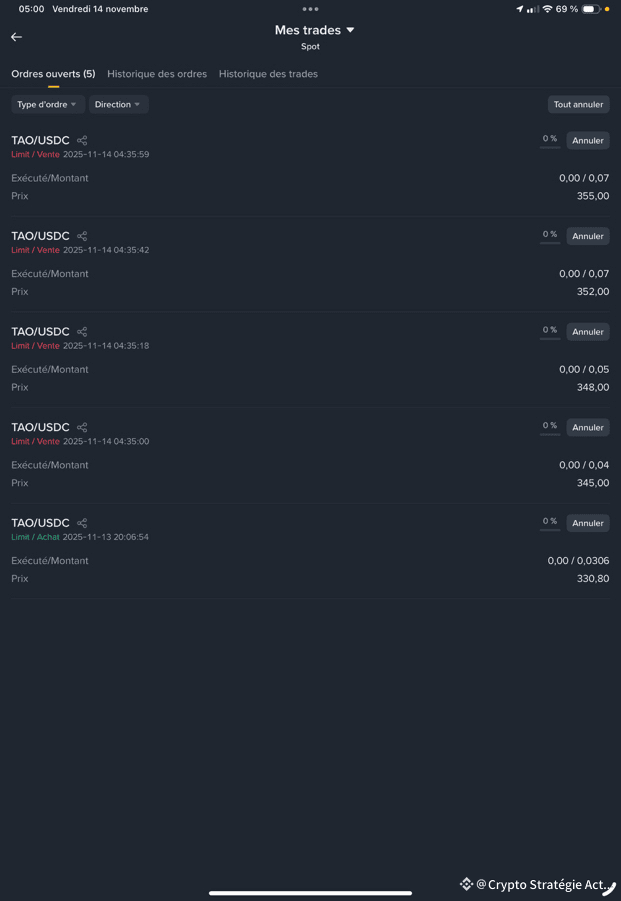
Task: Cancel the buy order priced 330,80
Action: [x=588, y=523]
